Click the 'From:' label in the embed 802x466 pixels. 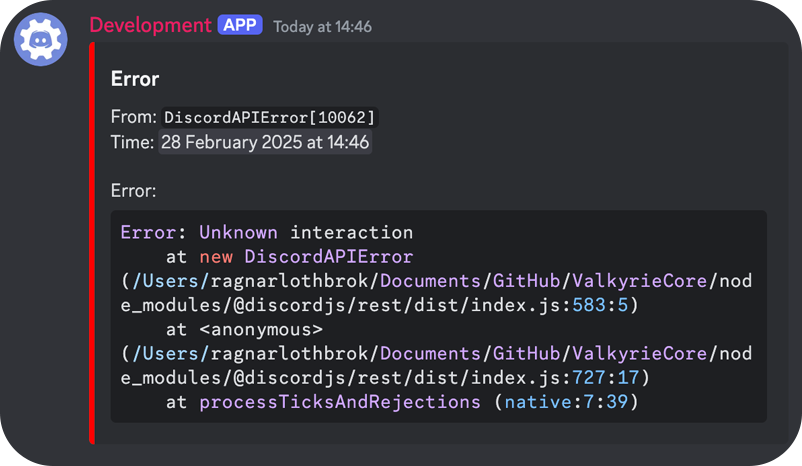click(134, 117)
